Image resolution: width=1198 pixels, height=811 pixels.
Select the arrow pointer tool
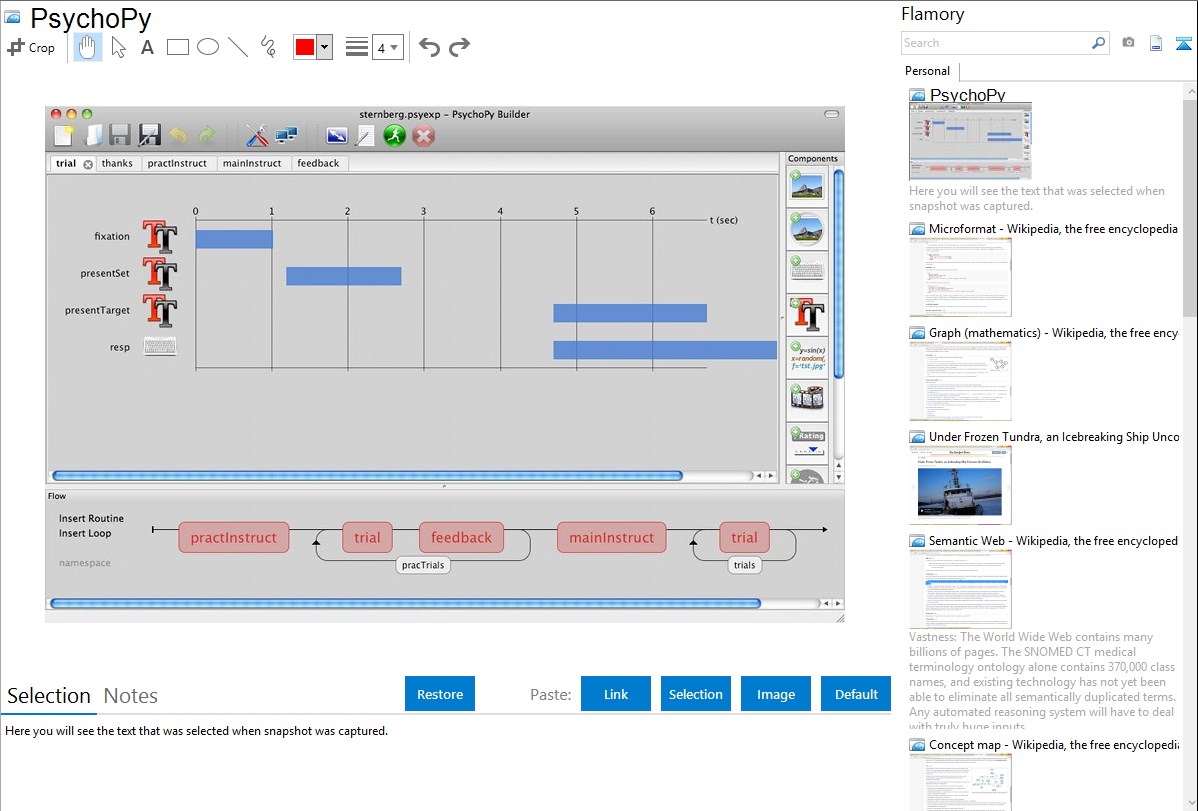pos(118,47)
